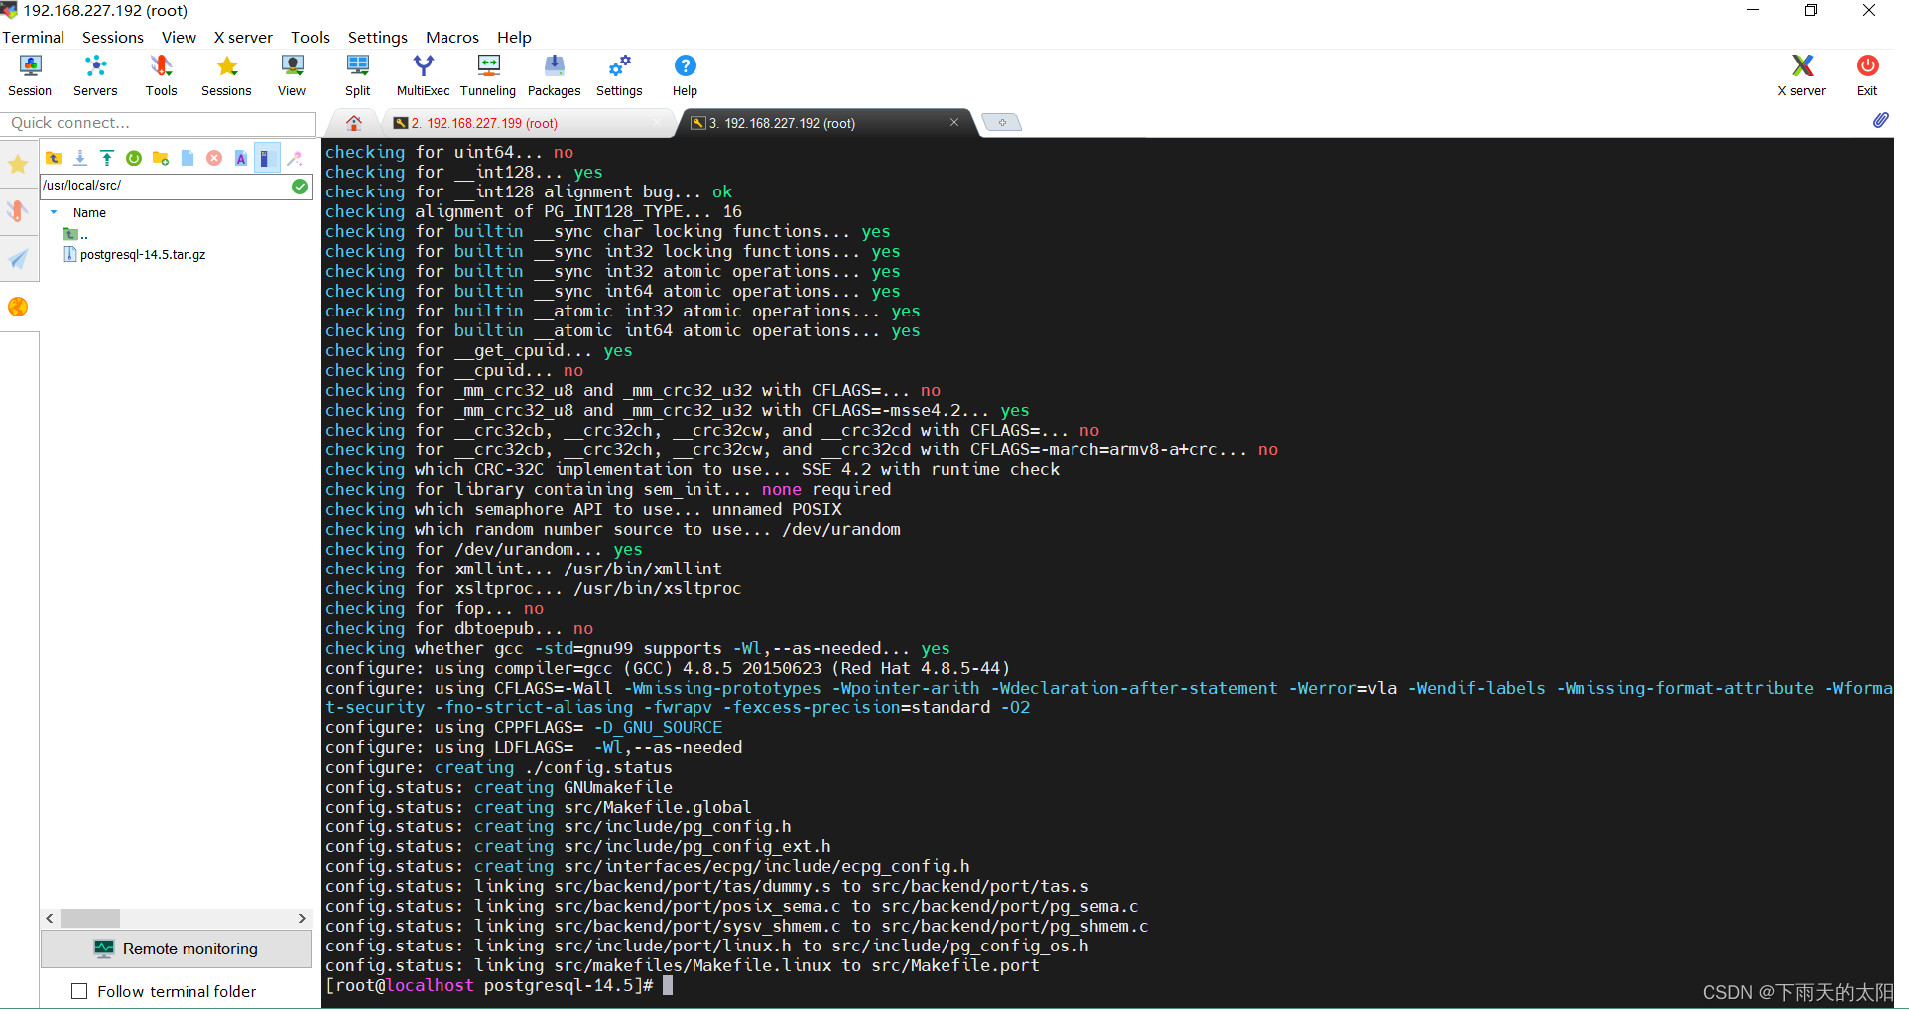Open the sidebar orange globe SFTP tab
This screenshot has width=1909, height=1012.
pyautogui.click(x=18, y=307)
